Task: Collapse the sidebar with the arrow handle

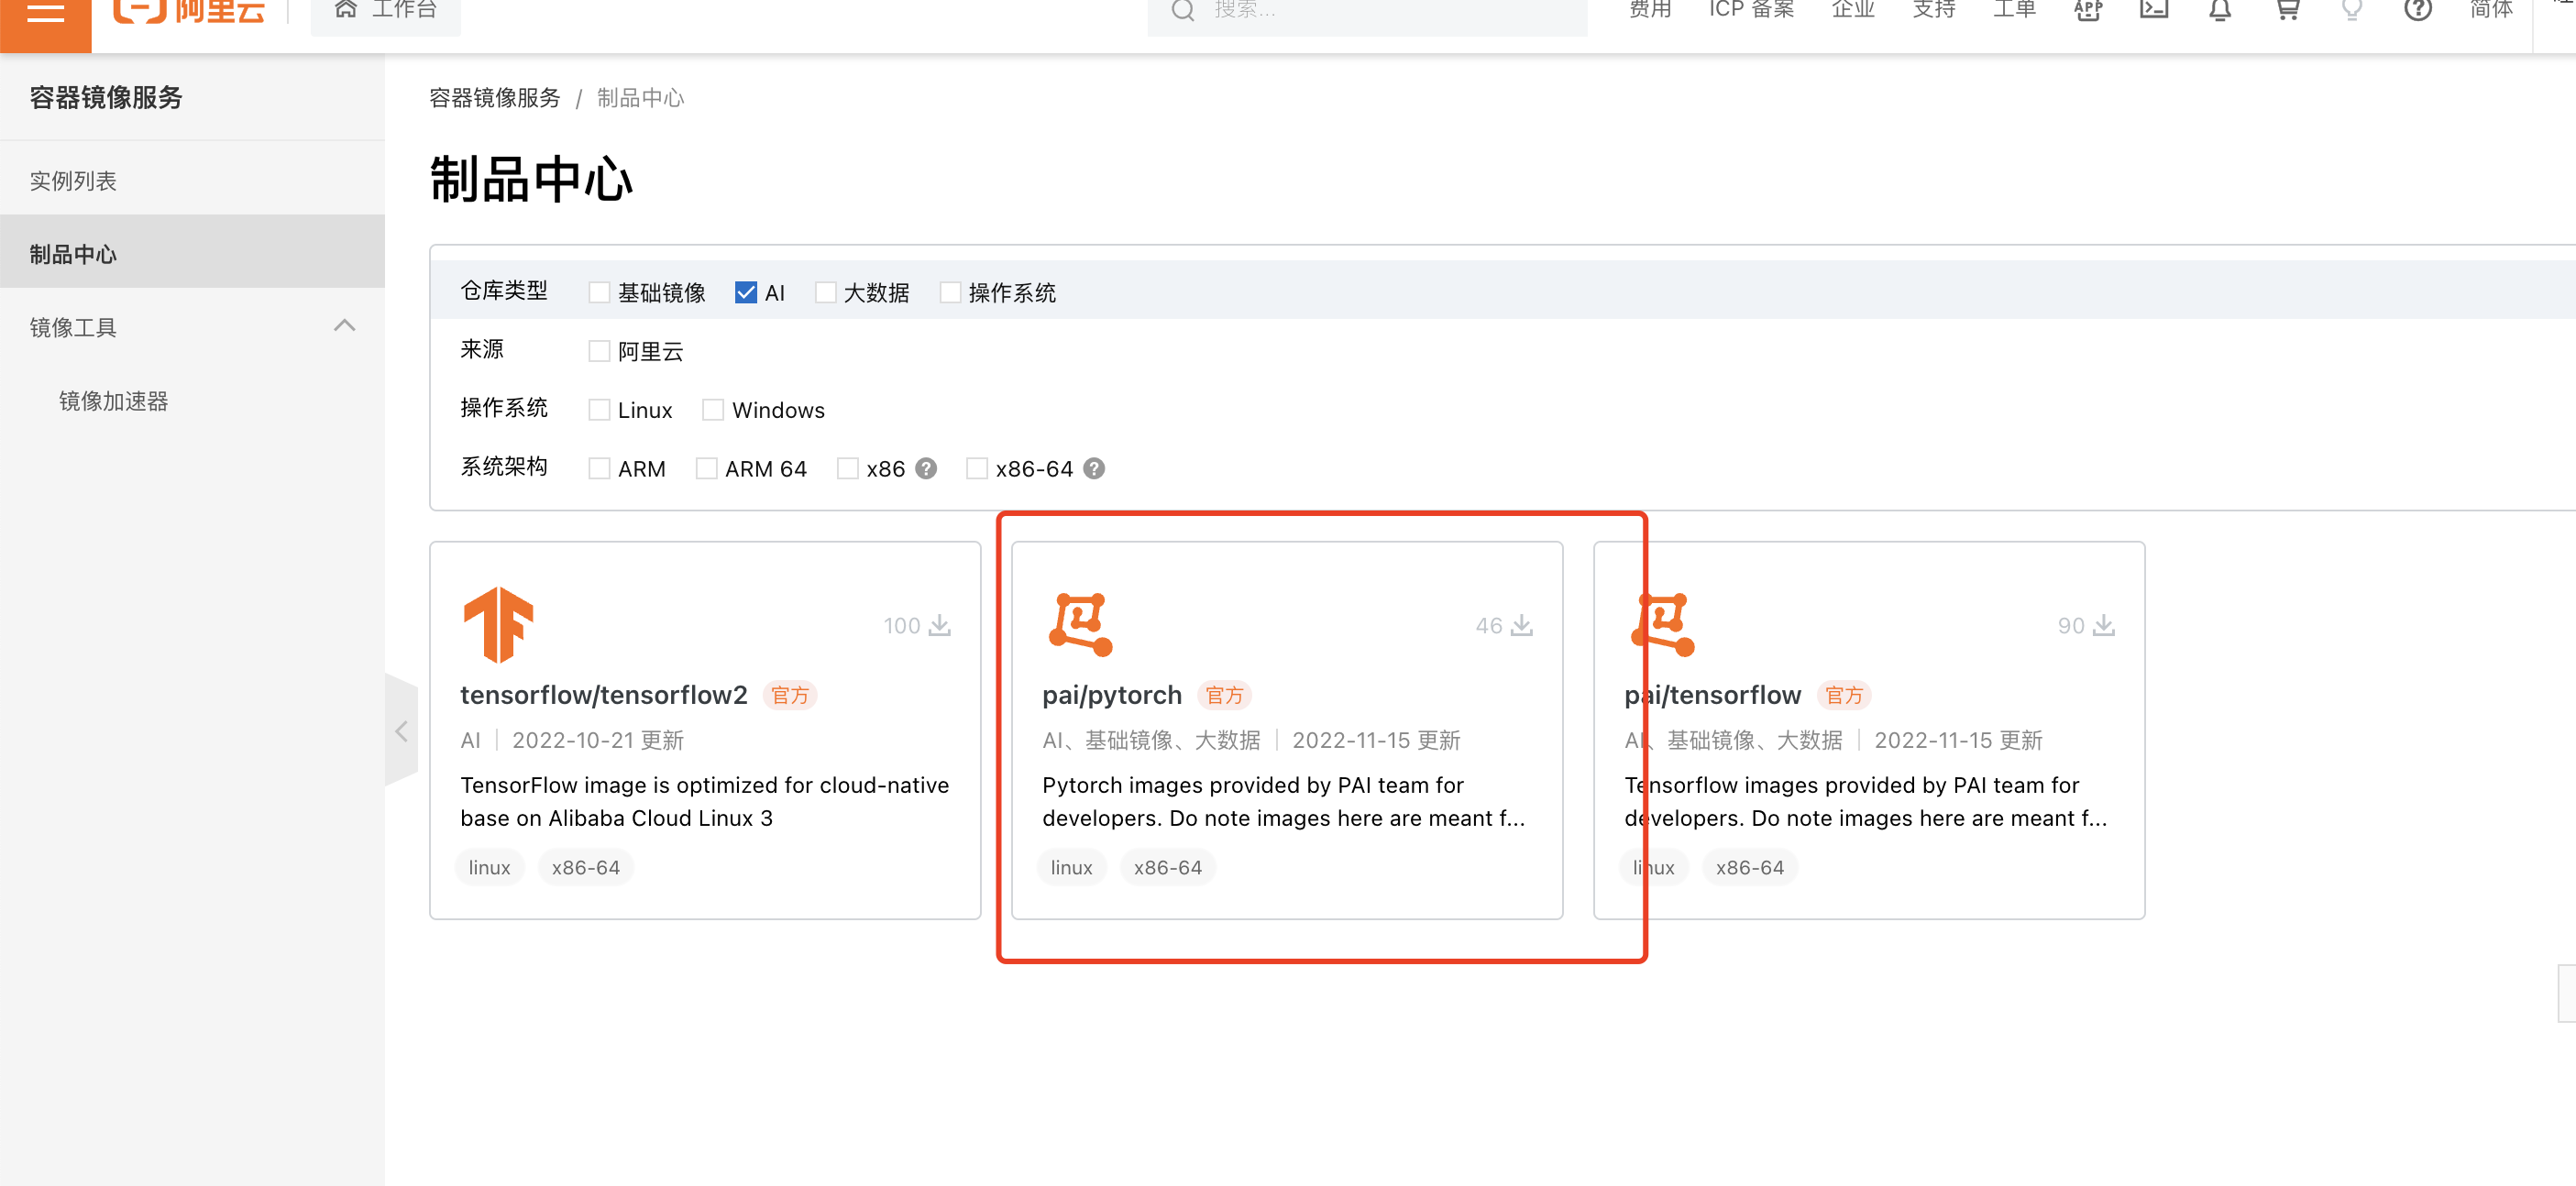Action: pos(401,731)
